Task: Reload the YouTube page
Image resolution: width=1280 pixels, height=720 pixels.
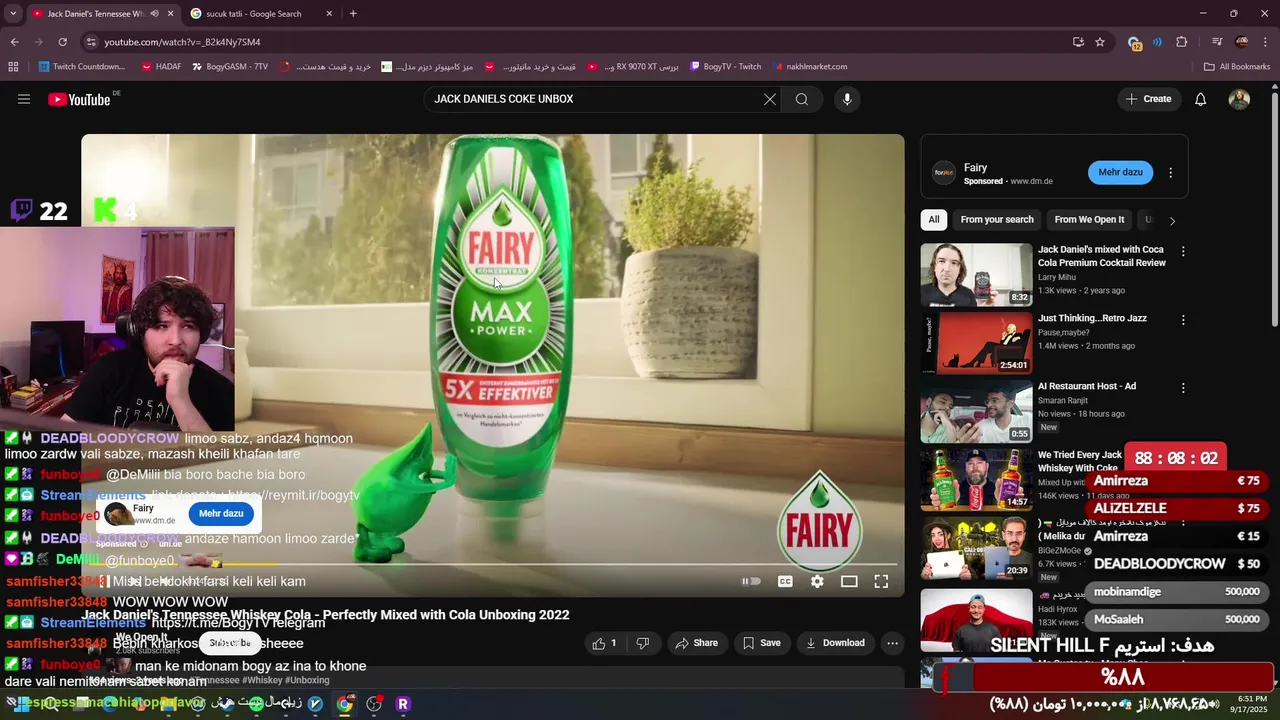Action: tap(62, 42)
